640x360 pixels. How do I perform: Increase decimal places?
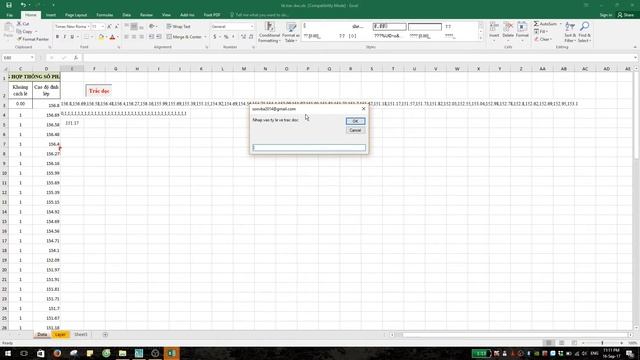(243, 37)
